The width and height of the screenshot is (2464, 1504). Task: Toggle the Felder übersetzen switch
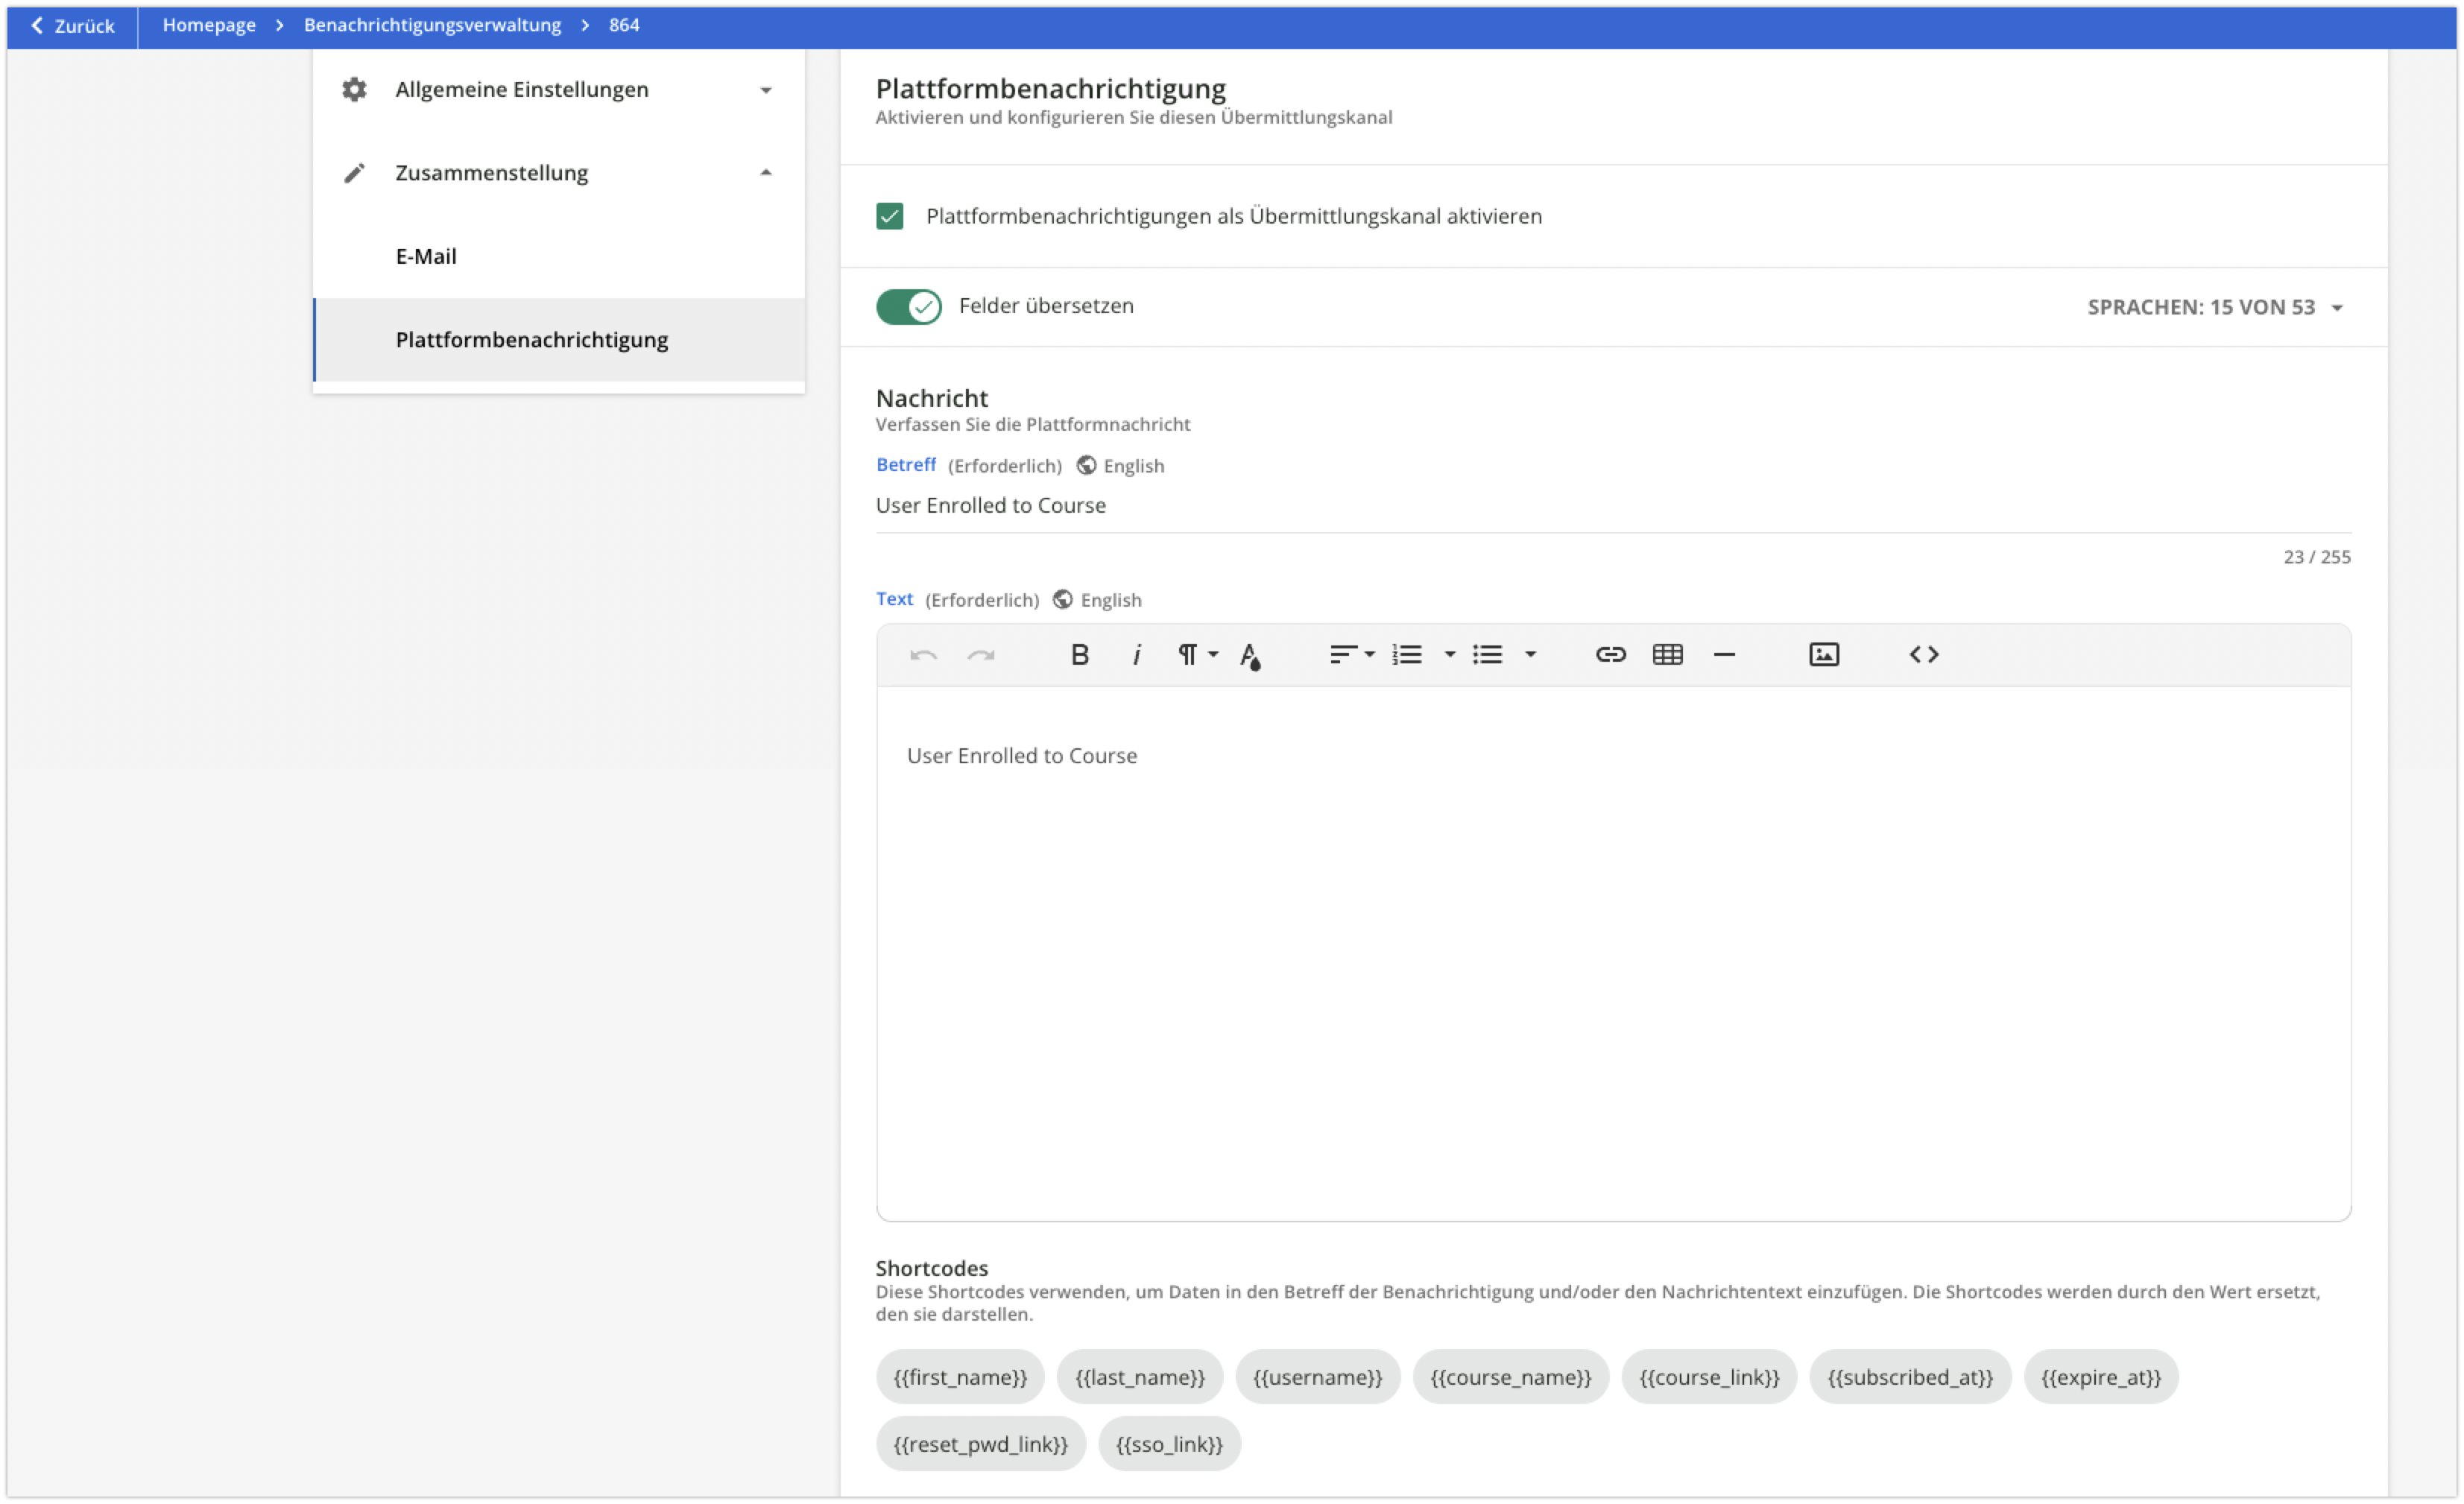[x=908, y=306]
